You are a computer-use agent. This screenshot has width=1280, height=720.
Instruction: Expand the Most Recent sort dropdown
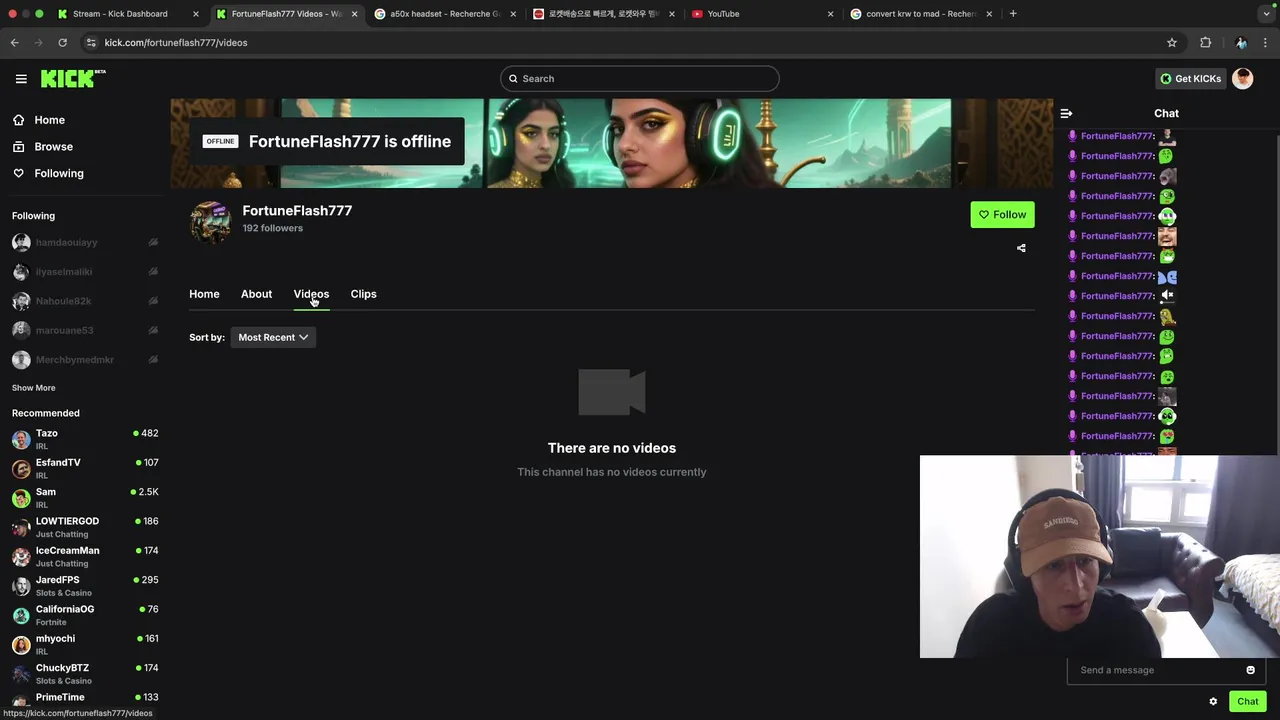273,338
